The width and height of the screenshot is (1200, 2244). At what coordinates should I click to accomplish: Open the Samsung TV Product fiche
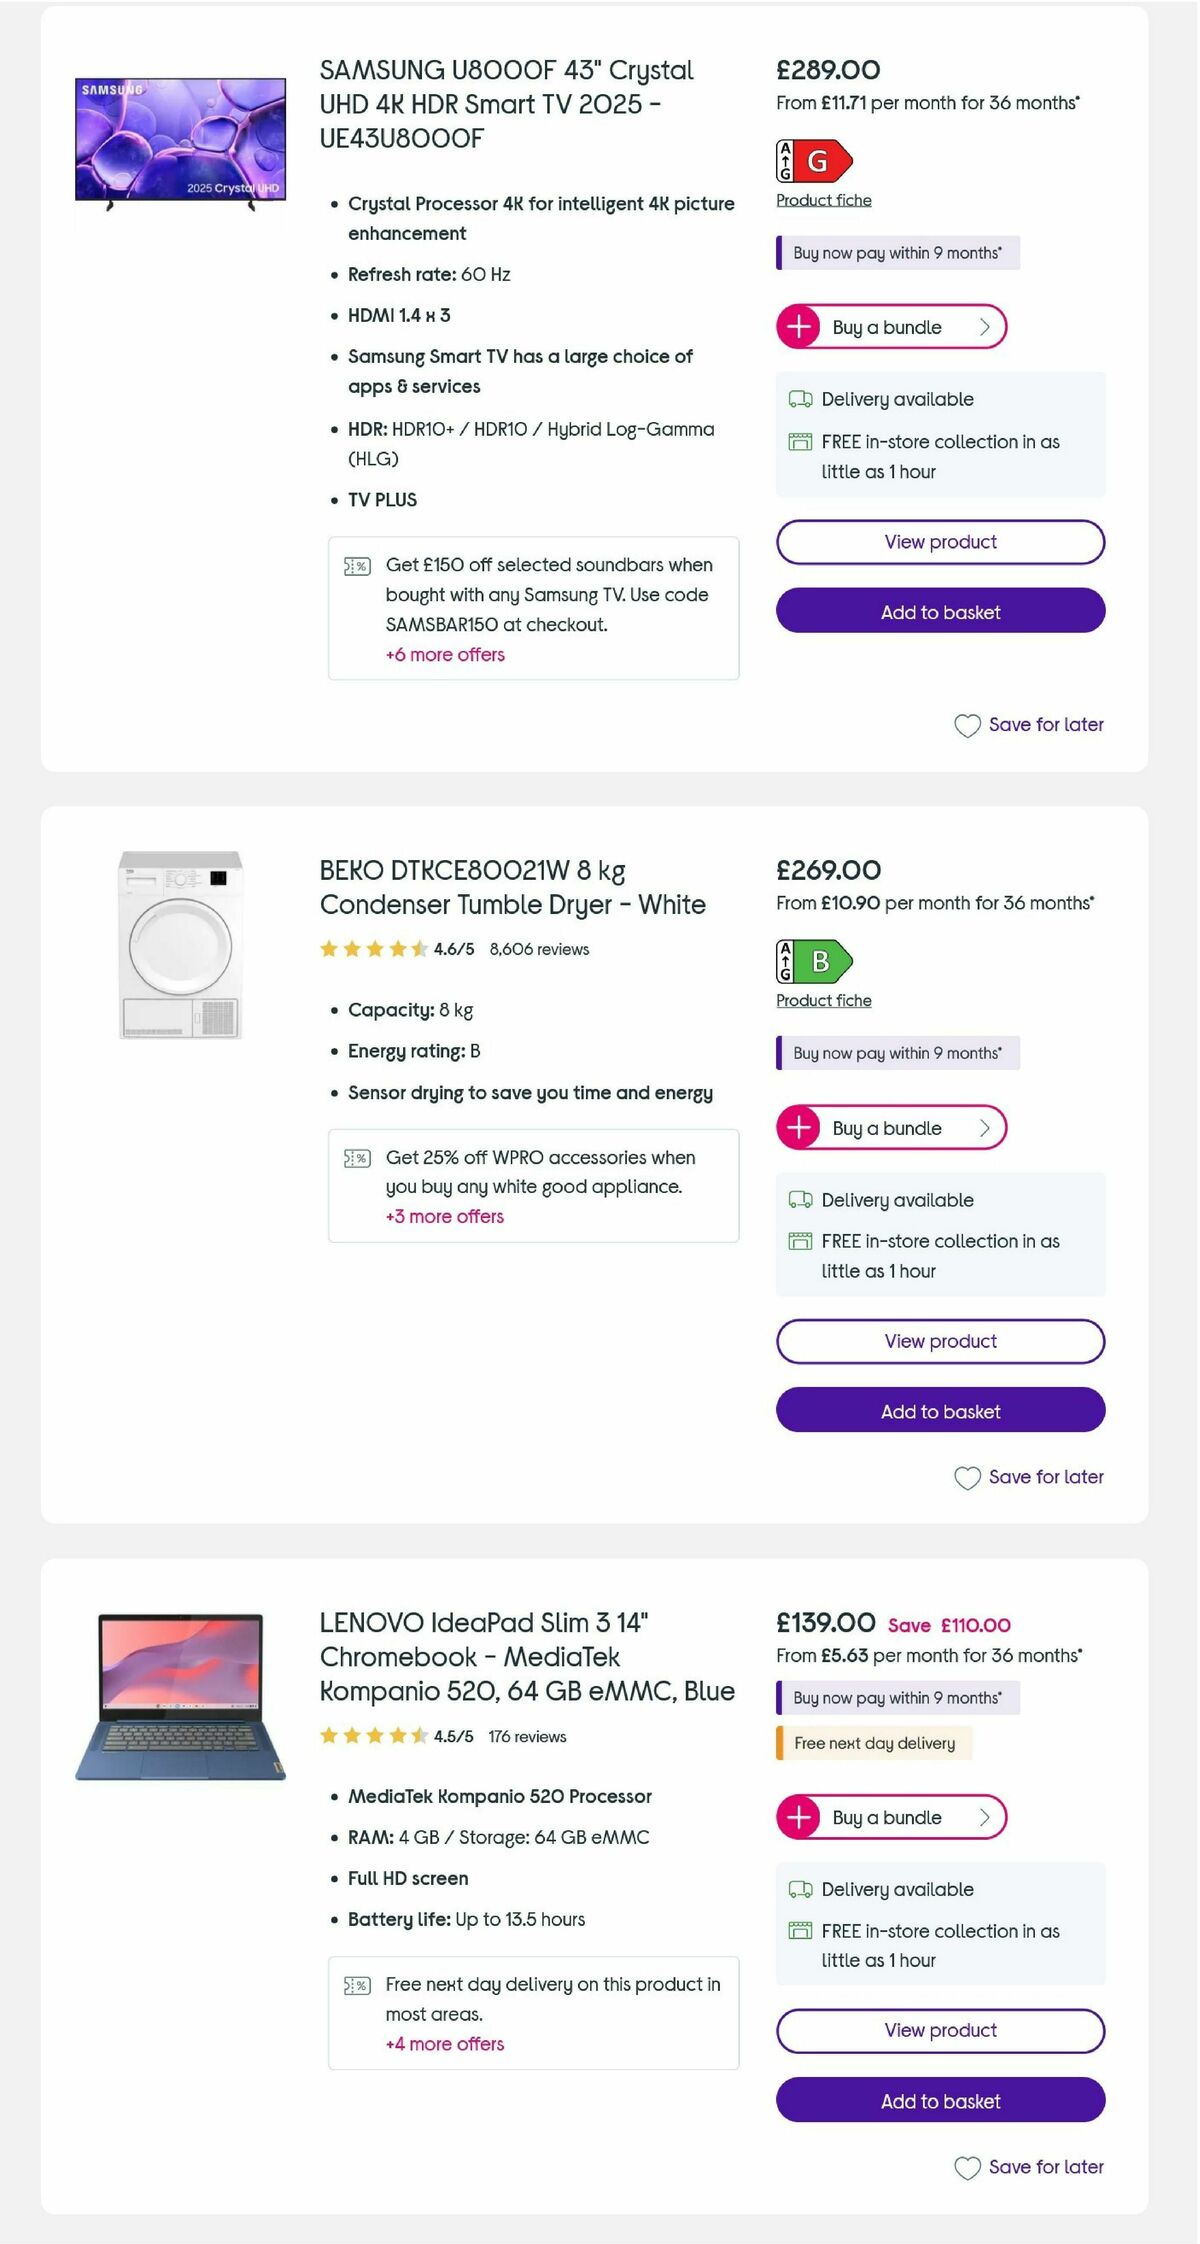(823, 200)
